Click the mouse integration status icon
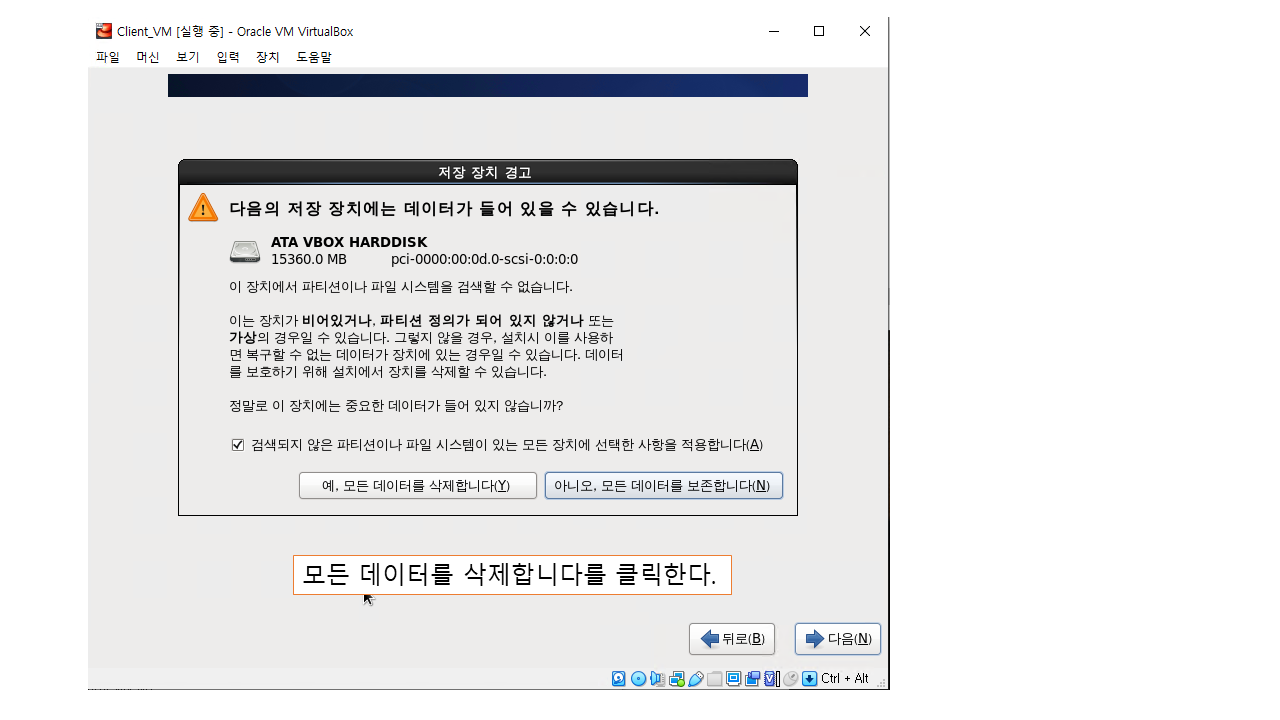 [x=790, y=679]
